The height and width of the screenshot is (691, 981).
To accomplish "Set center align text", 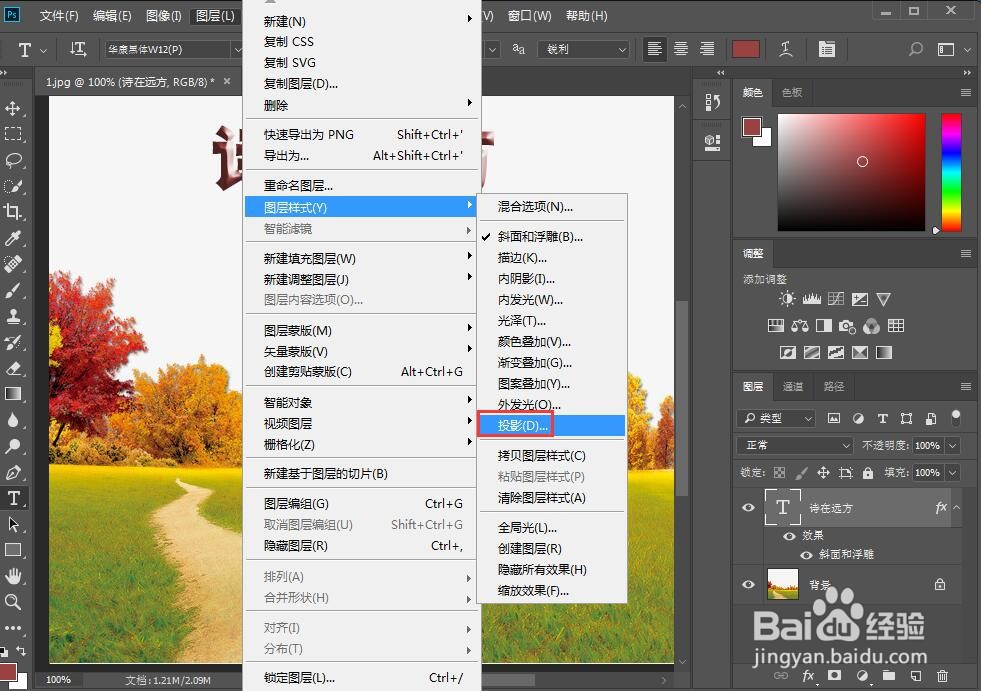I will 681,49.
